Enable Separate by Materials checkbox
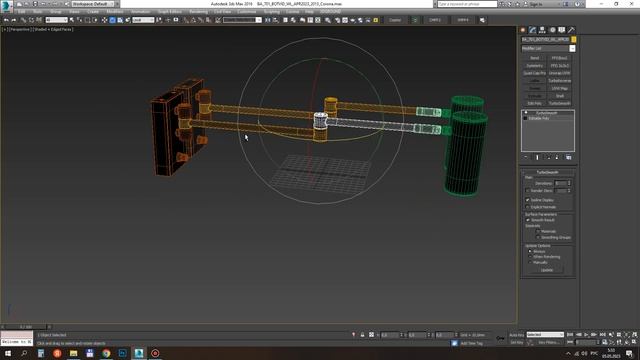Viewport: 640px width, 360px height. (x=538, y=231)
